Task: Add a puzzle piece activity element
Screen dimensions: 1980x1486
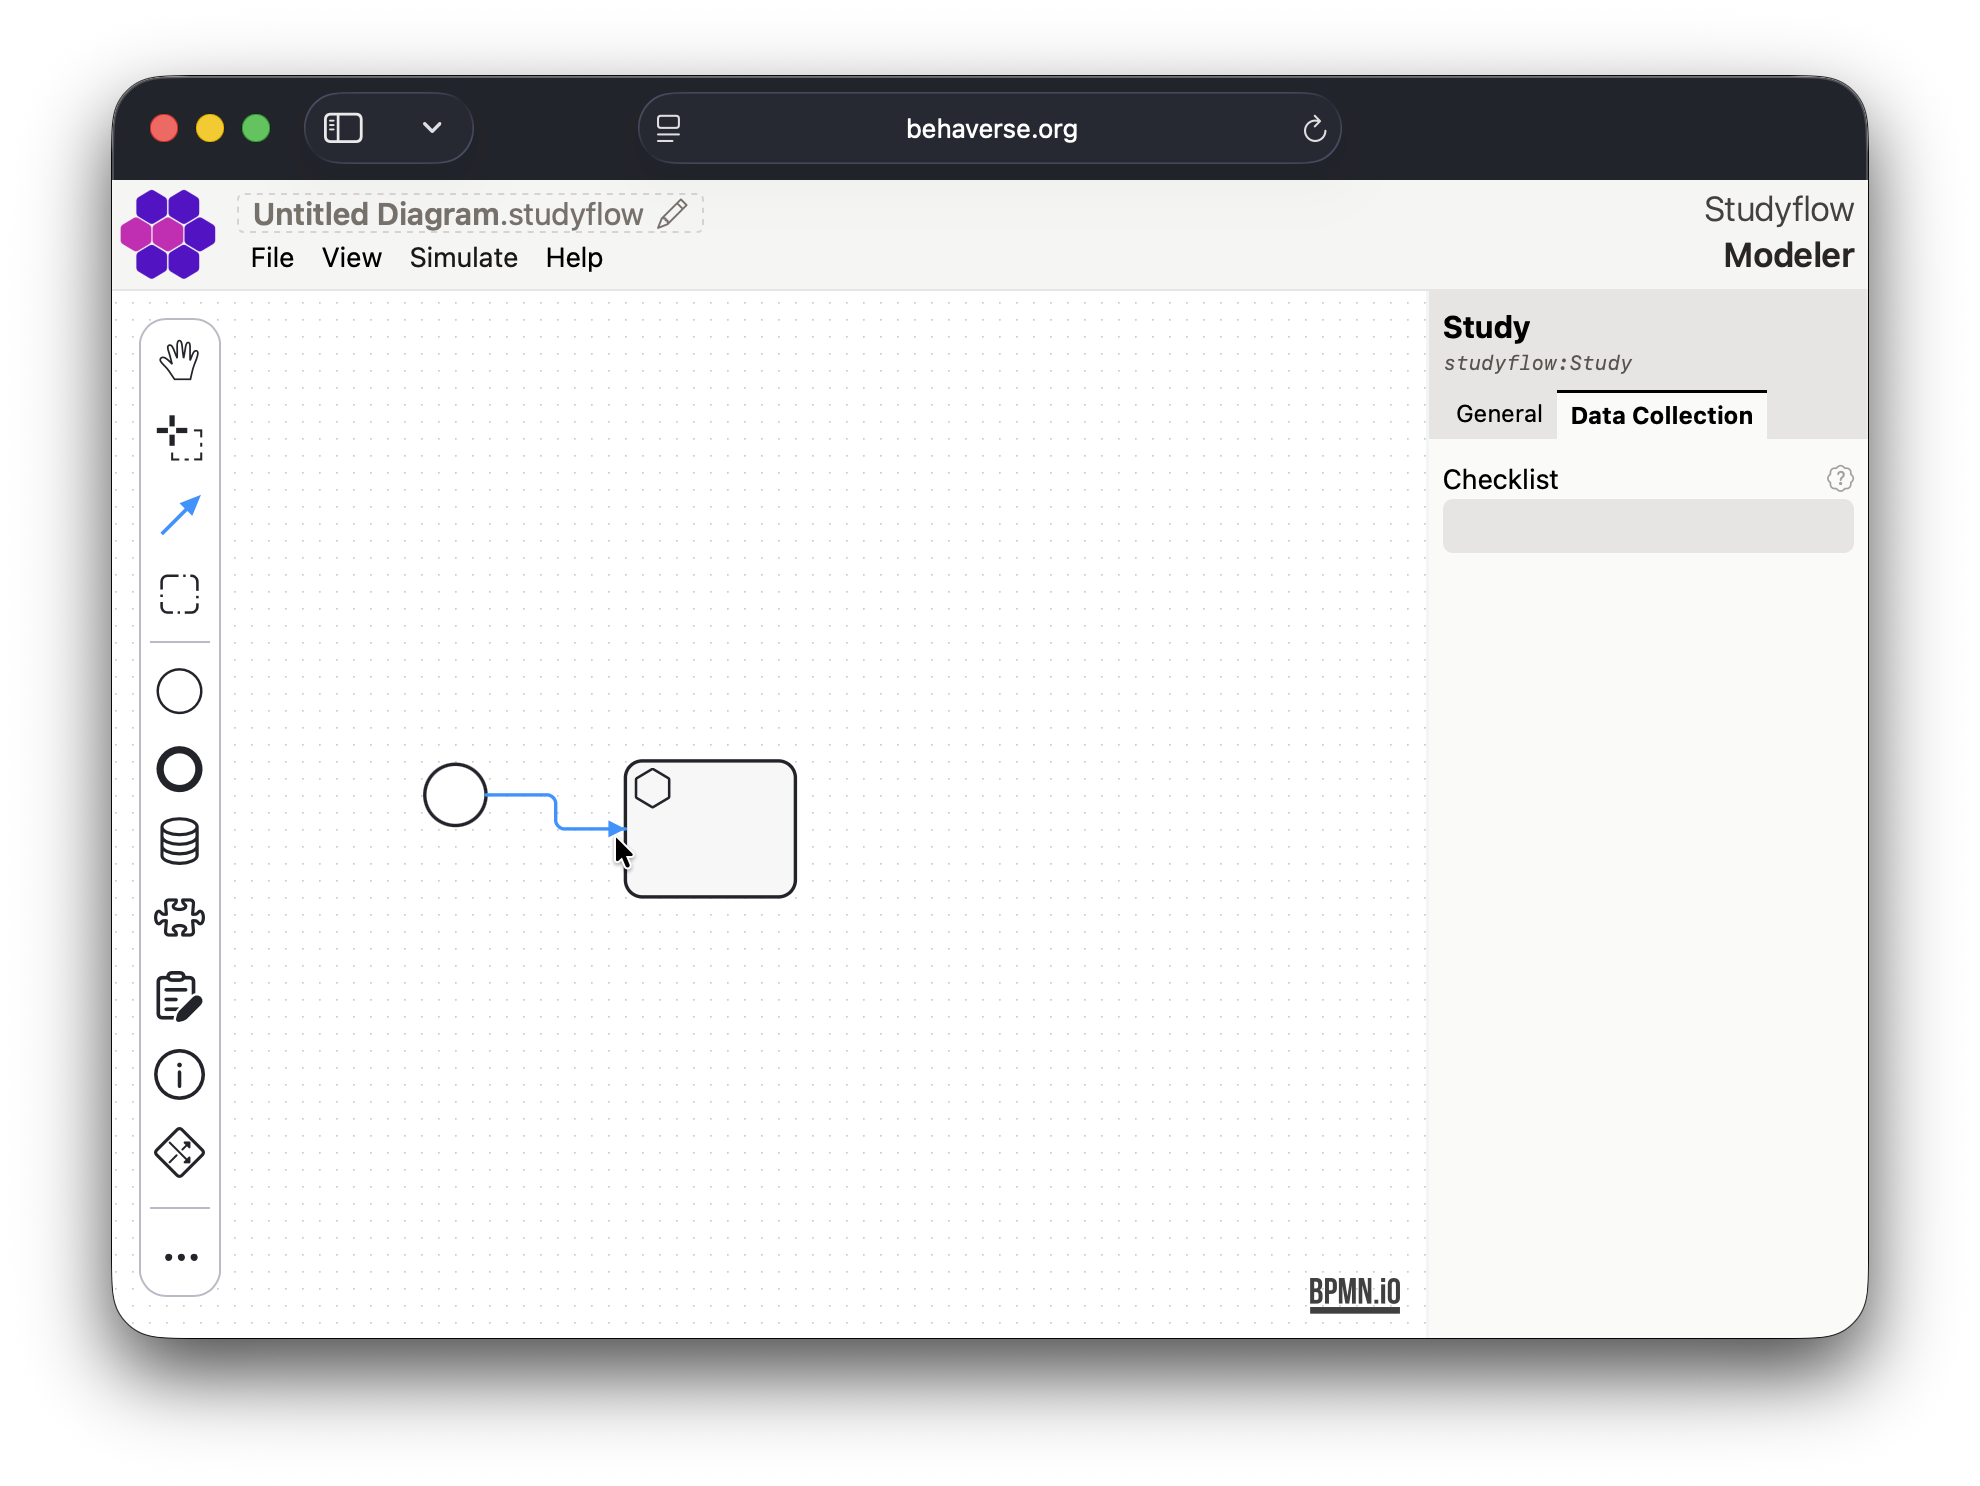Action: point(180,917)
